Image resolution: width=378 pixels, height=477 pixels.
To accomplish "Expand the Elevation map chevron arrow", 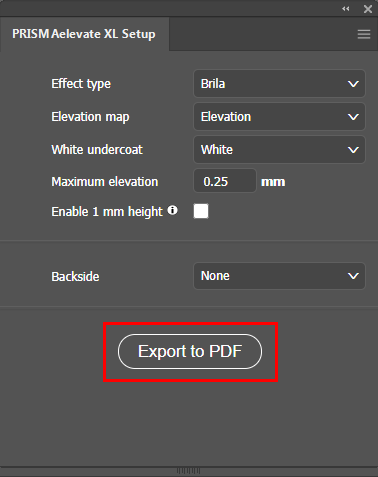I will [x=353, y=117].
